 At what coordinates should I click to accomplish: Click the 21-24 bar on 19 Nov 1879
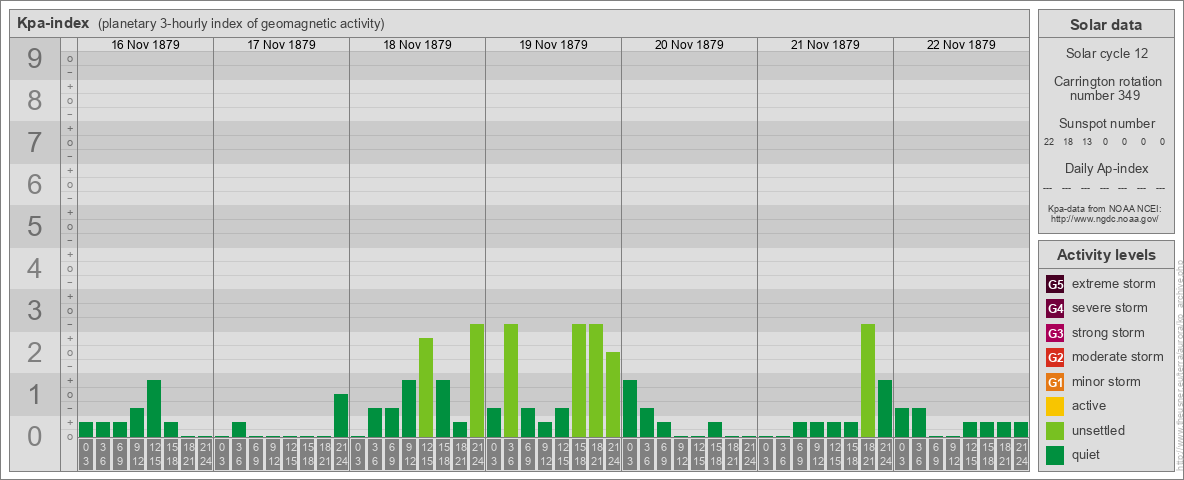pos(612,395)
